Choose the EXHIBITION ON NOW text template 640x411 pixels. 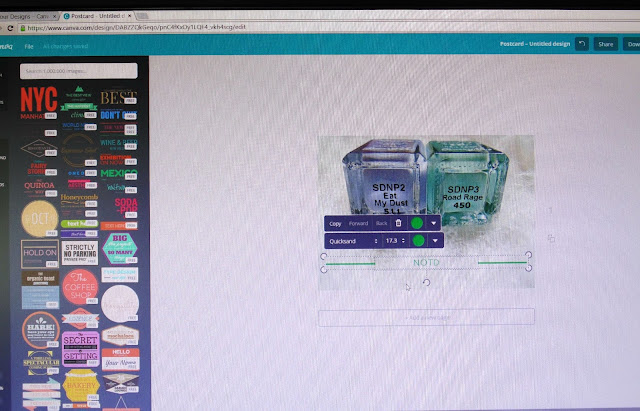pos(118,159)
